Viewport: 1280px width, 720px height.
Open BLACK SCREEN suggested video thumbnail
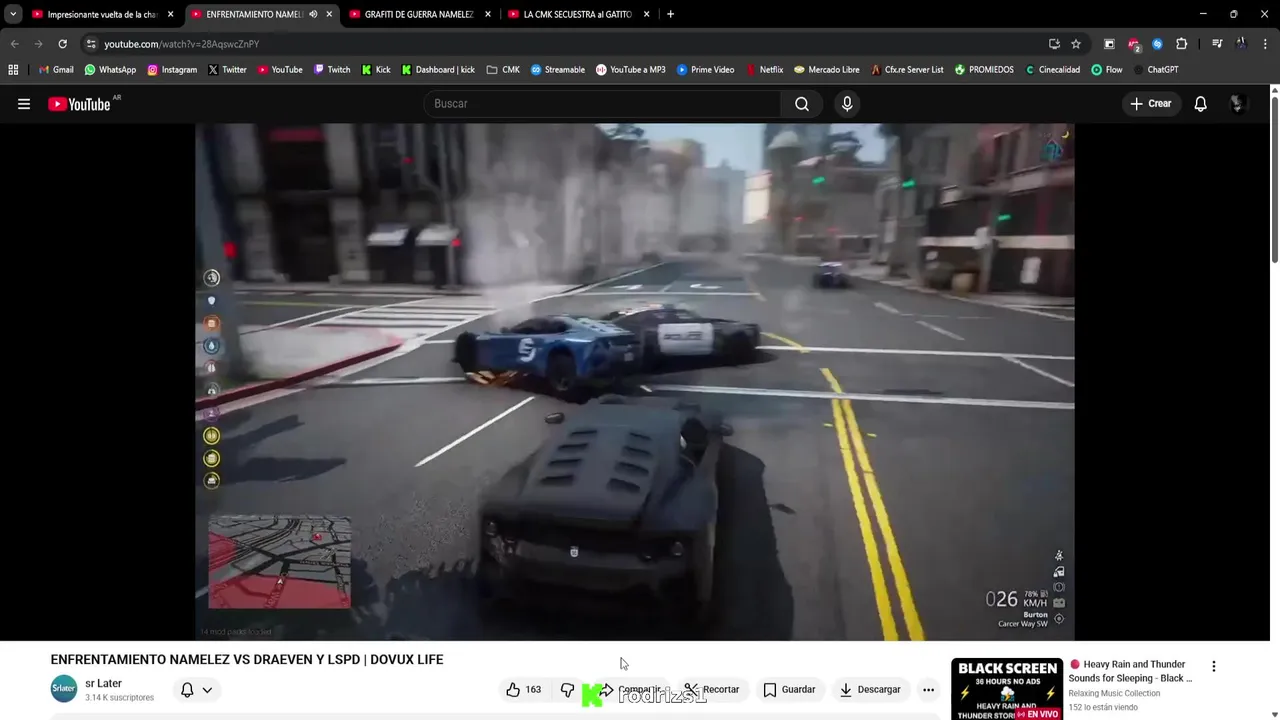(1006, 689)
